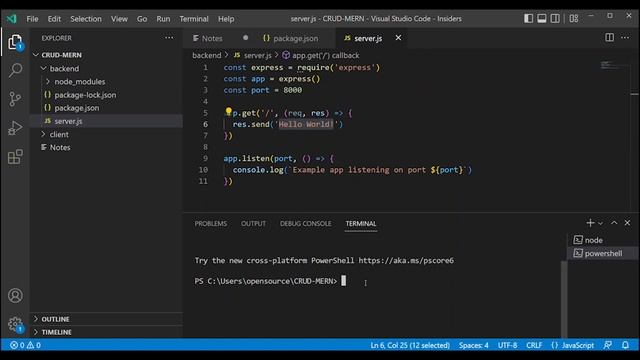640x360 pixels.
Task: Open the Run and Debug view icon
Action: pos(15,128)
